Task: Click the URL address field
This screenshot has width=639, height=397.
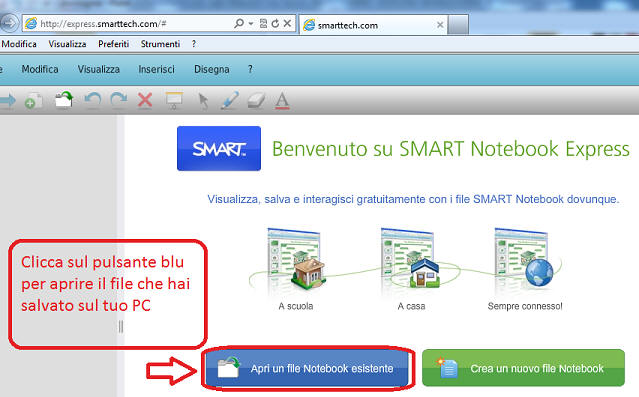Action: tap(134, 24)
